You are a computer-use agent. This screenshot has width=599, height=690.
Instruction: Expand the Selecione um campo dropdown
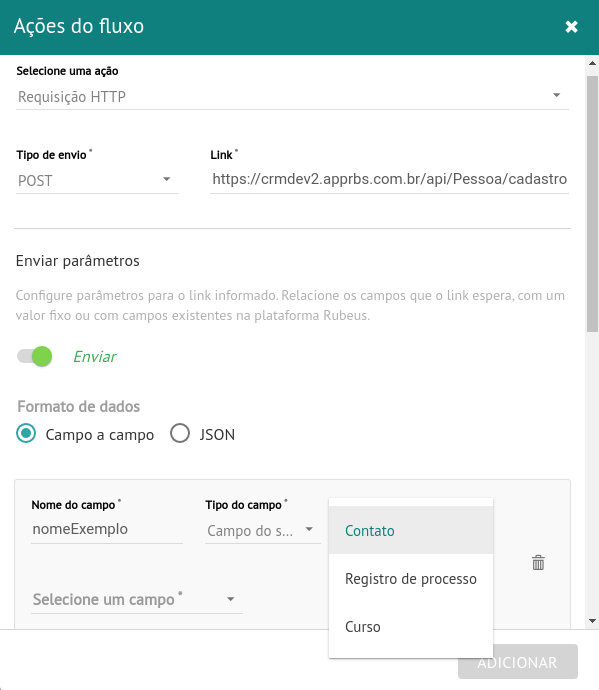pyautogui.click(x=137, y=599)
